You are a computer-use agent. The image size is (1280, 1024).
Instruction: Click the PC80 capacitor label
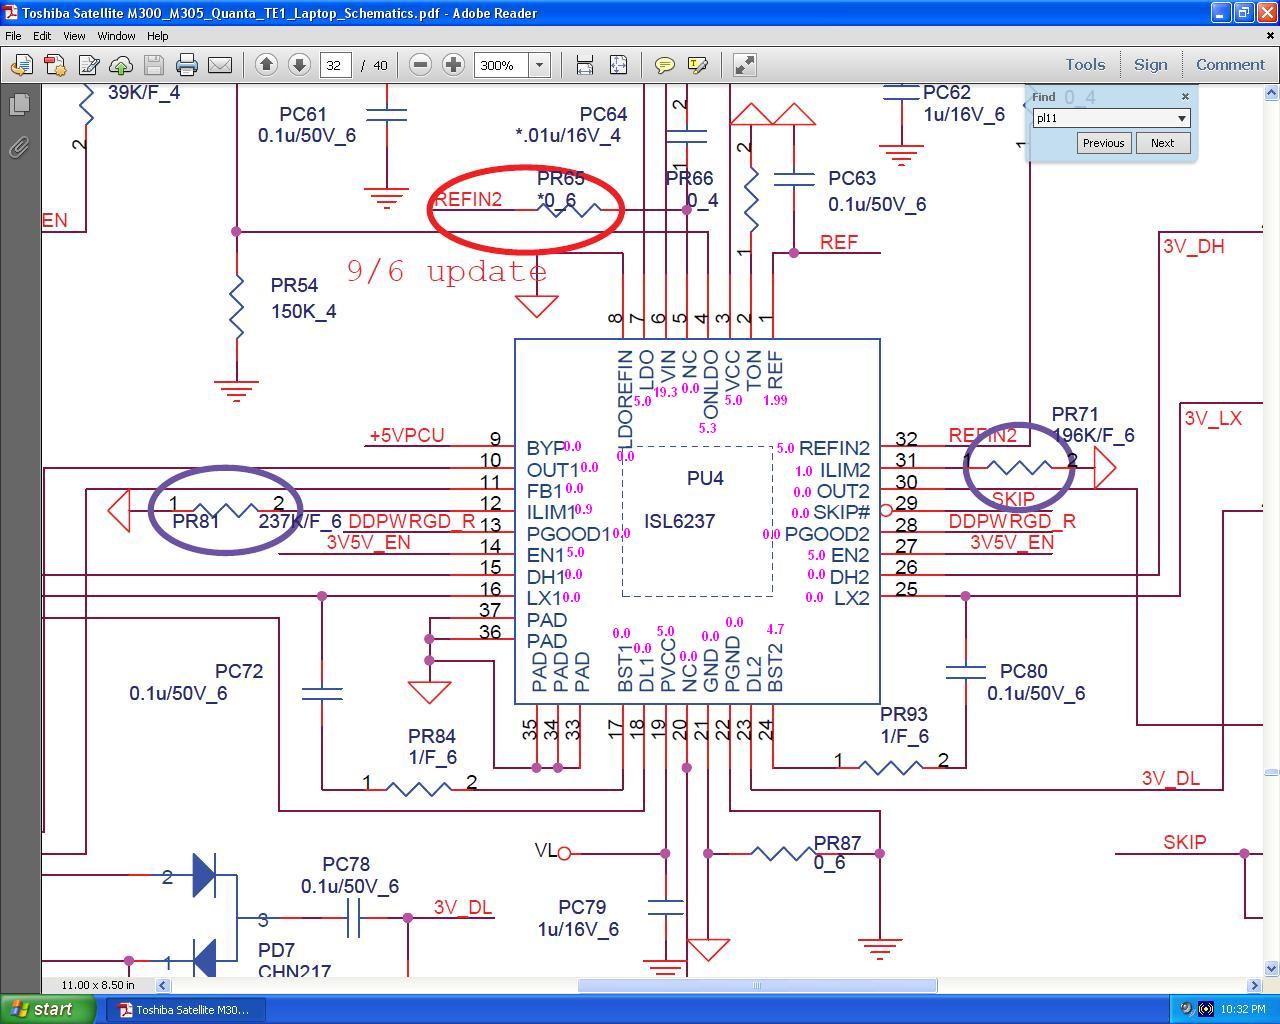click(1024, 671)
